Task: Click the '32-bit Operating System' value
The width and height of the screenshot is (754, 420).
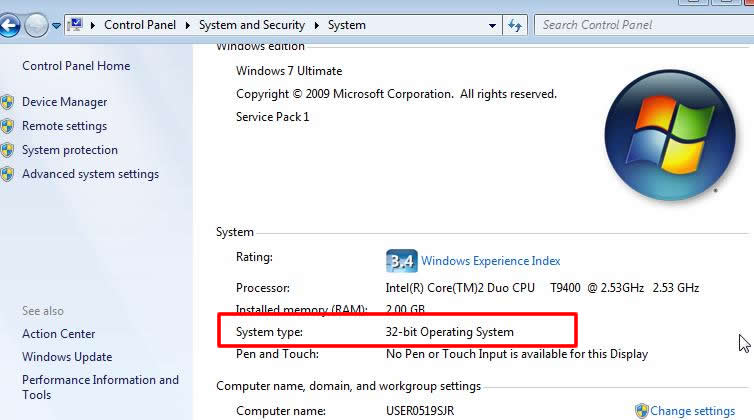Action: click(x=450, y=332)
